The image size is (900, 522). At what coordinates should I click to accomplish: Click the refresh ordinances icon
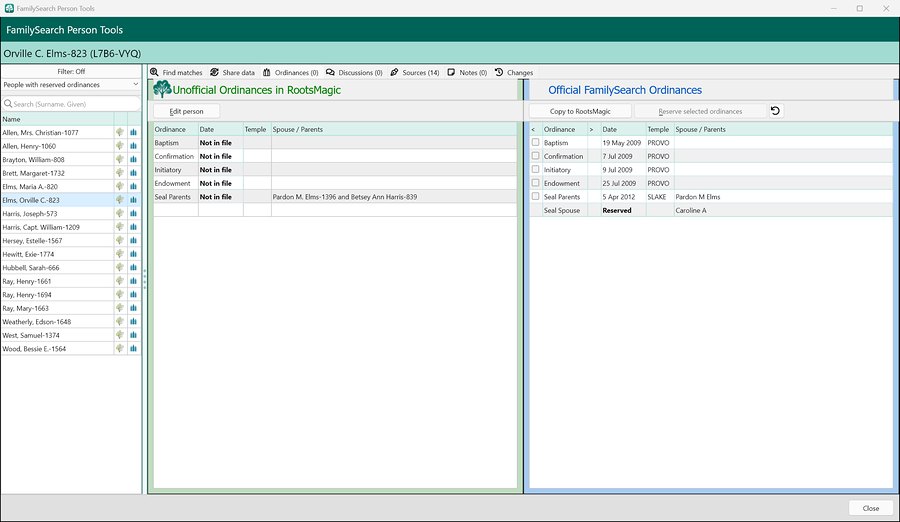(x=775, y=111)
